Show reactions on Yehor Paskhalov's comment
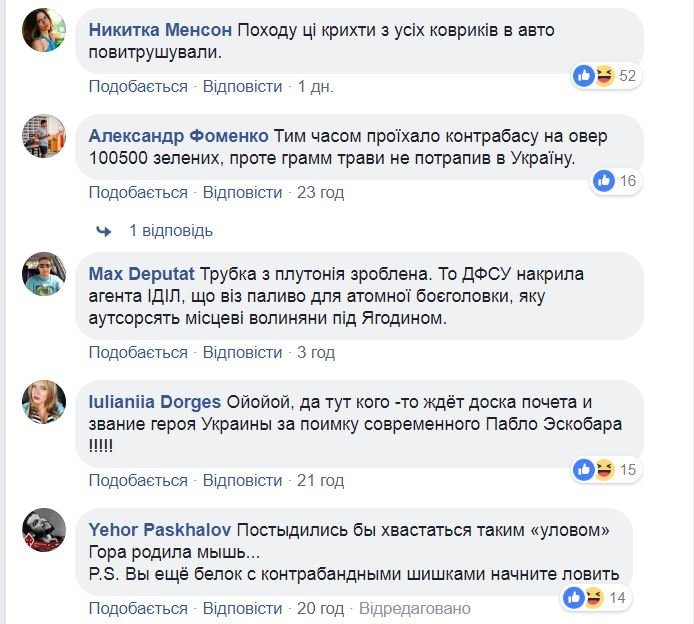The height and width of the screenshot is (624, 694). pos(598,598)
